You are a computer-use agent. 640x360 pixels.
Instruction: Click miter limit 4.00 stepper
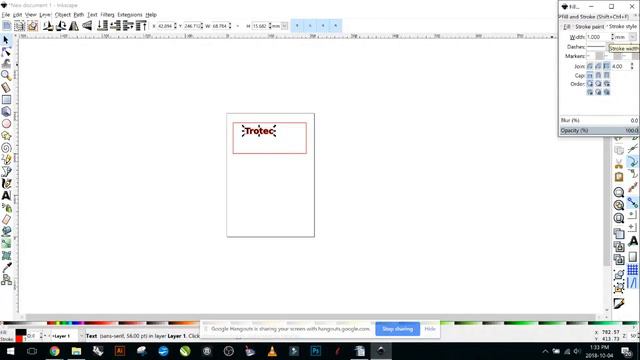(x=632, y=66)
